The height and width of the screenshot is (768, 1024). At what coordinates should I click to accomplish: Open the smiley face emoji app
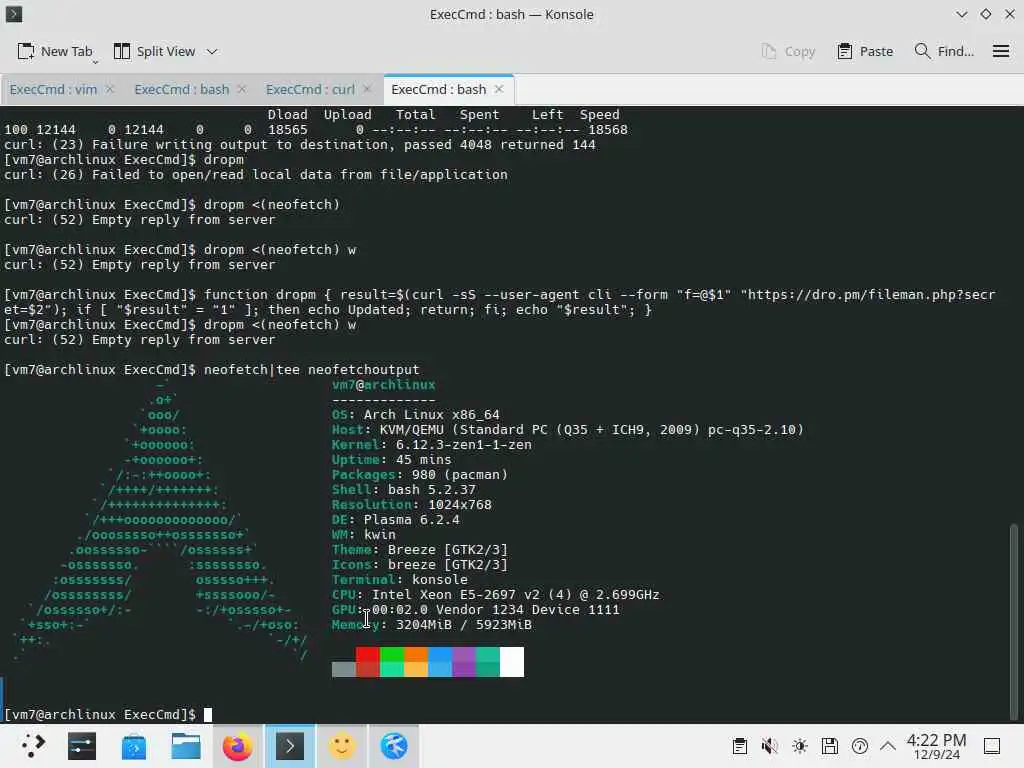tap(342, 746)
